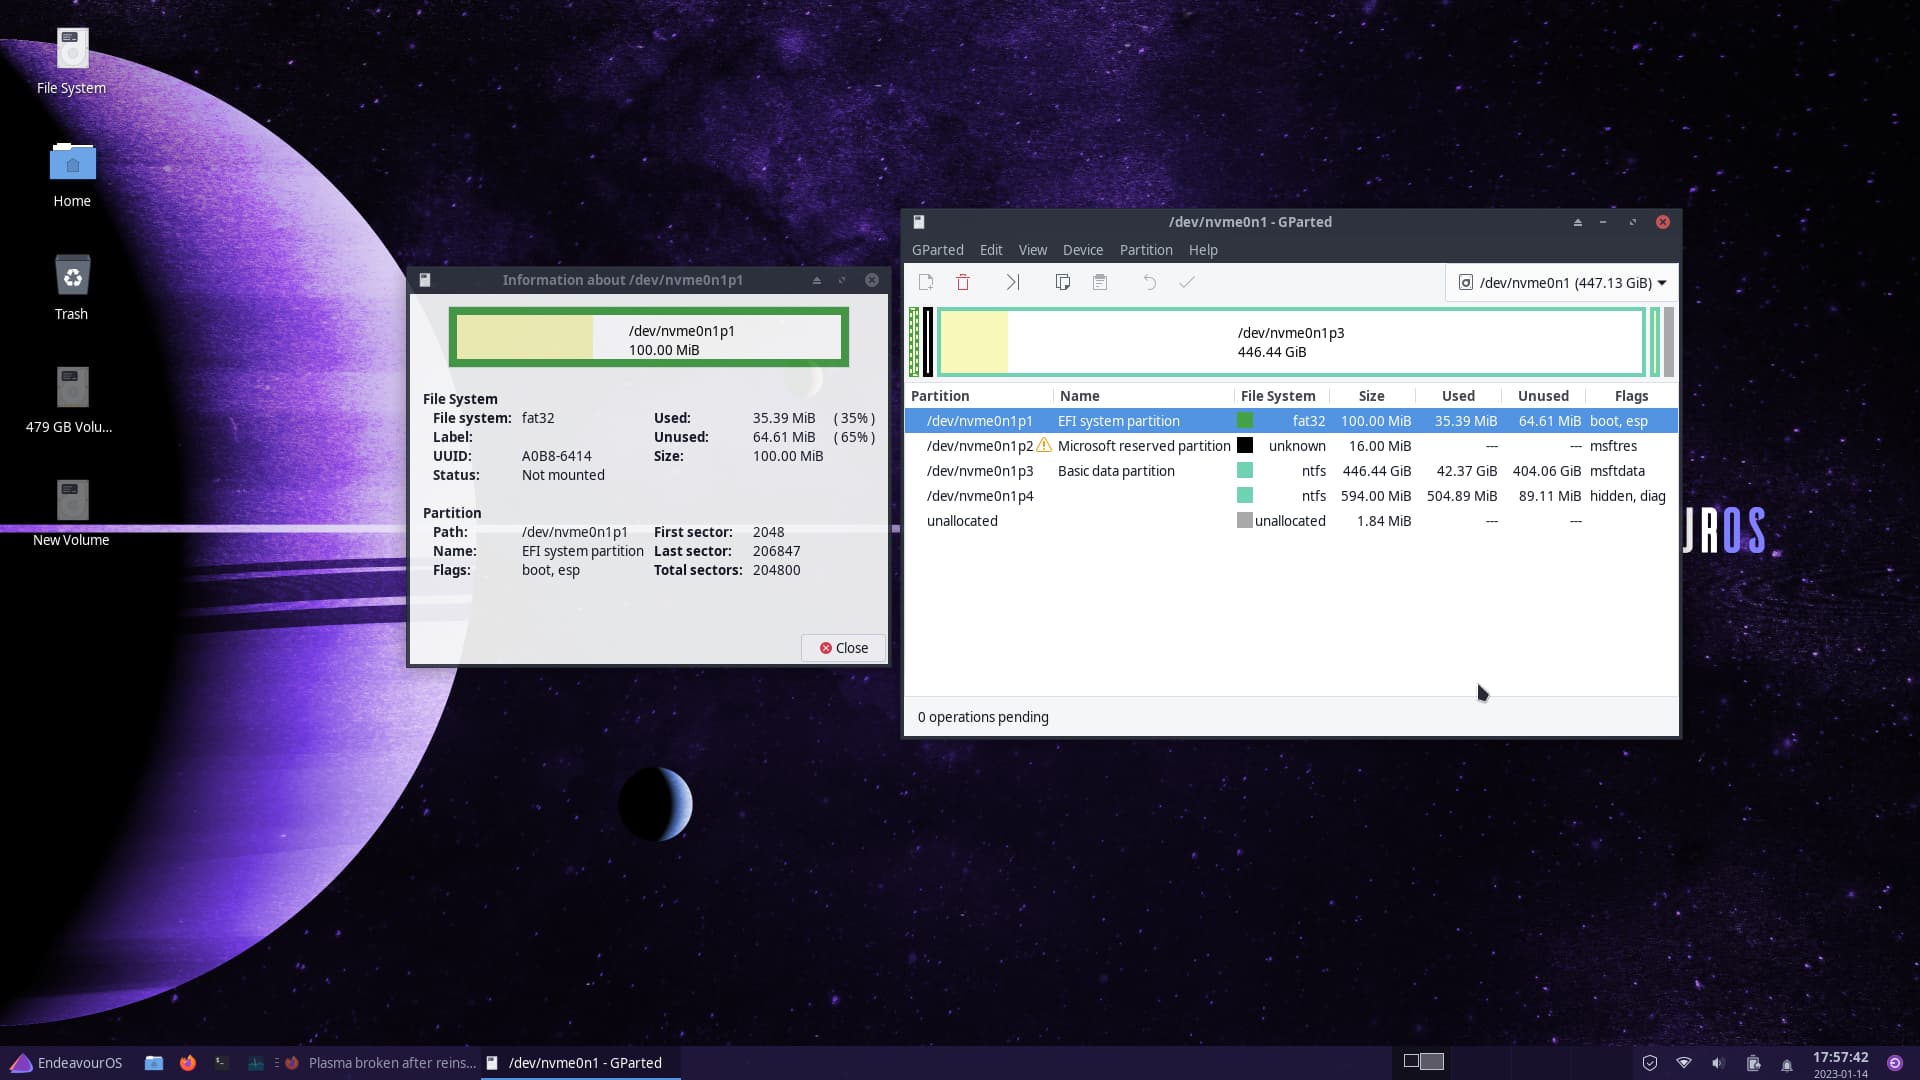The width and height of the screenshot is (1920, 1080).
Task: Open the View menu
Action: tap(1033, 250)
